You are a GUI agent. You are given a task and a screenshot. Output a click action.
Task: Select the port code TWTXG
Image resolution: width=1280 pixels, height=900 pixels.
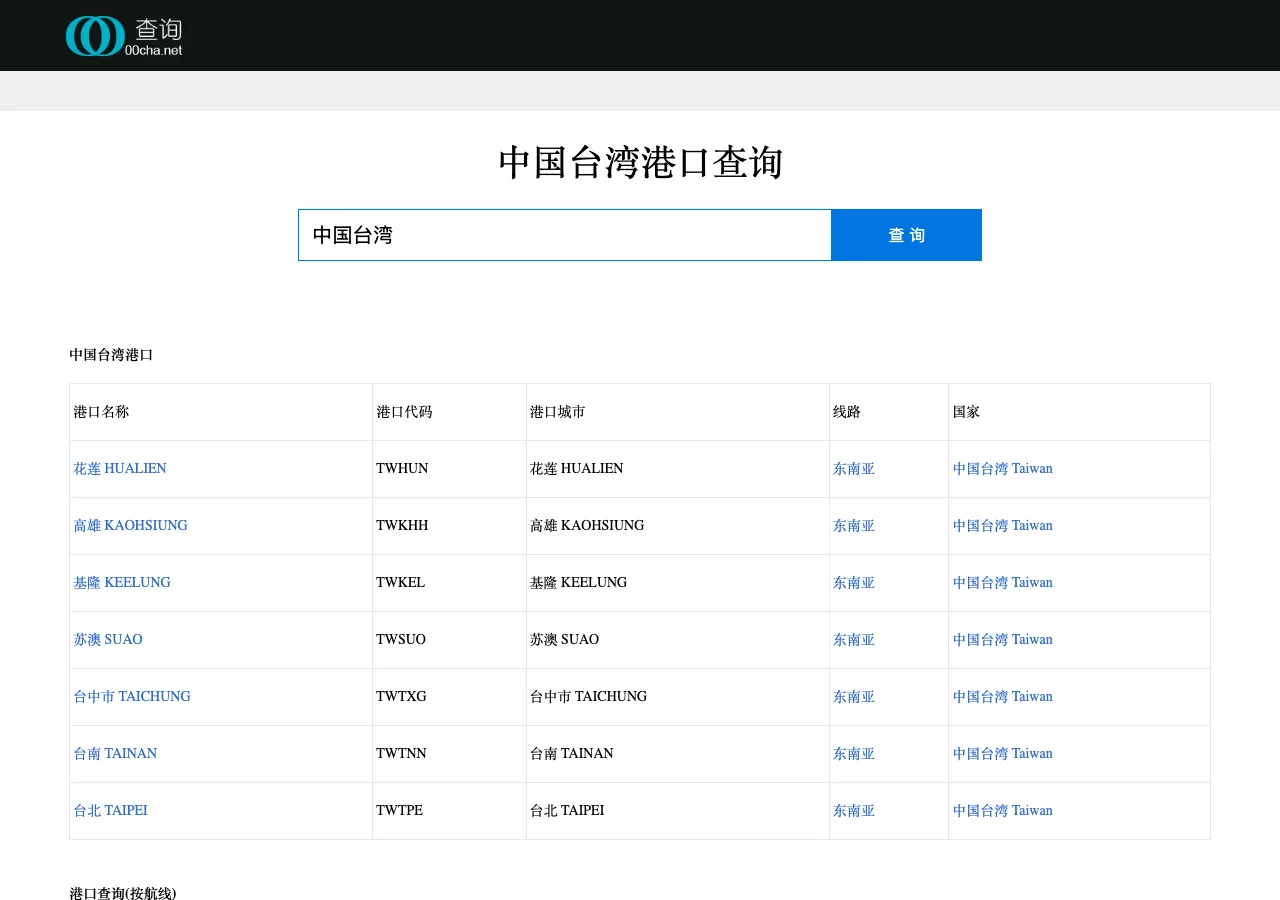[x=401, y=696]
